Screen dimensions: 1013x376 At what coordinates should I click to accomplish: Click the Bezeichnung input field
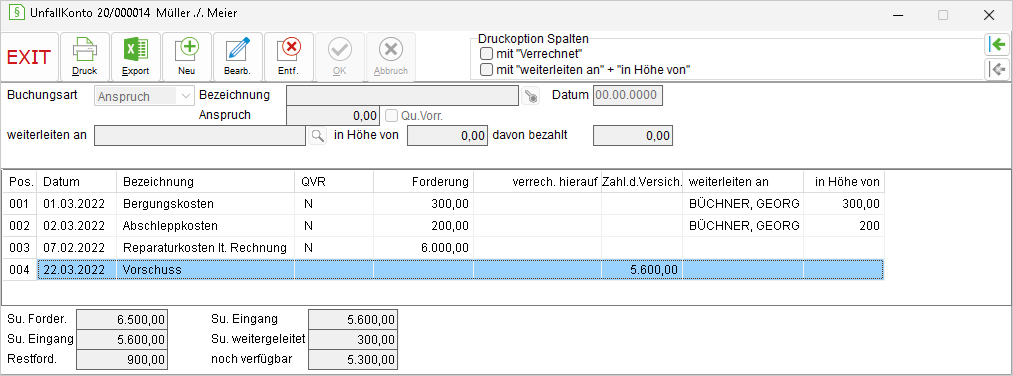coord(402,96)
